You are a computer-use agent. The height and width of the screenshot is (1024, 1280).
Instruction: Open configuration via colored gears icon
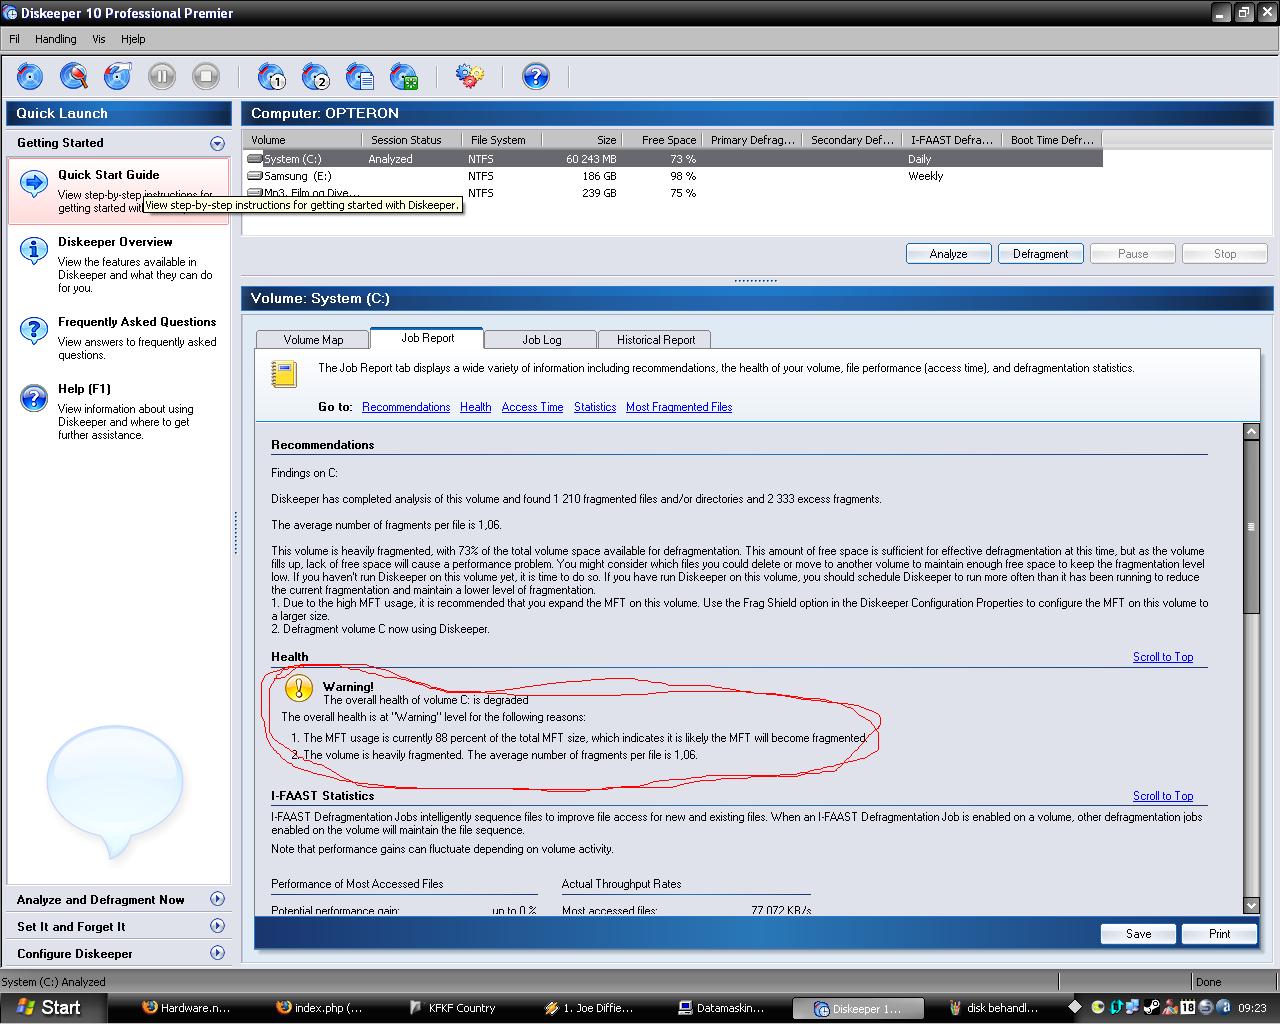[470, 76]
